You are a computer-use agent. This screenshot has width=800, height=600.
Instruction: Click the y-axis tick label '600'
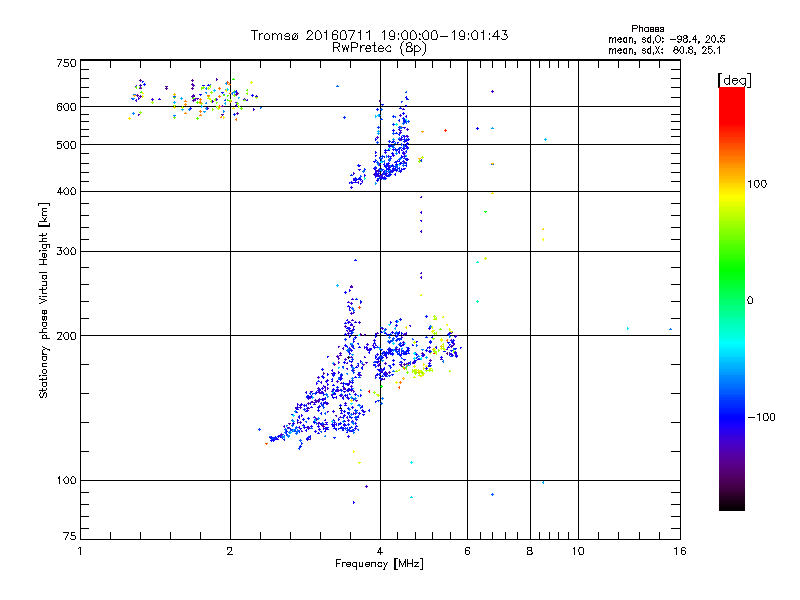(66, 107)
